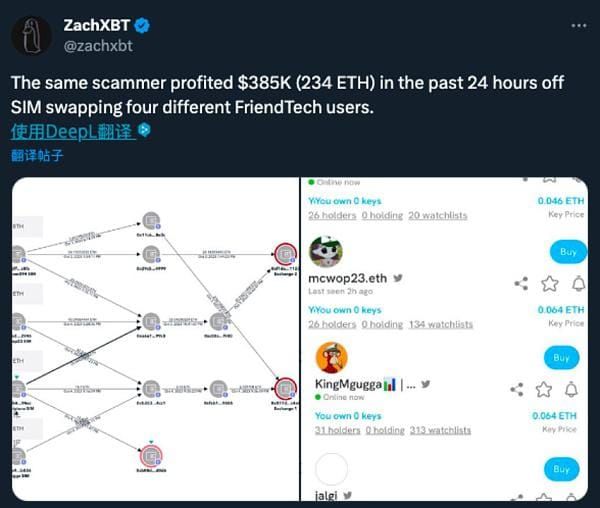Viewport: 600px width, 508px height.
Task: Open the Twitter bird icon beside mcwop23.eth
Action: coord(398,278)
